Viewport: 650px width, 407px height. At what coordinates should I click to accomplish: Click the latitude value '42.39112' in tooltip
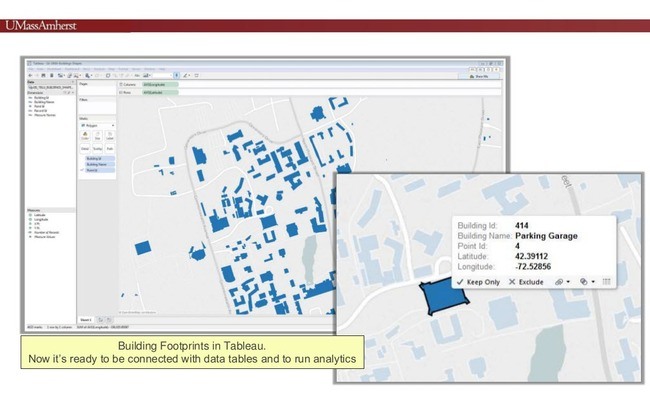click(531, 257)
